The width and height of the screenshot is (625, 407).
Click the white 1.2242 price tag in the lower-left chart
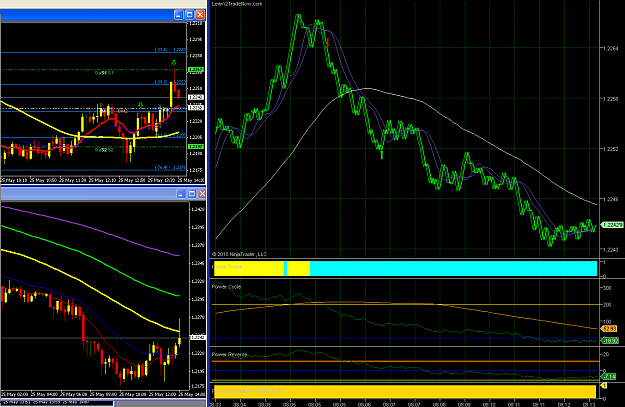(x=198, y=337)
